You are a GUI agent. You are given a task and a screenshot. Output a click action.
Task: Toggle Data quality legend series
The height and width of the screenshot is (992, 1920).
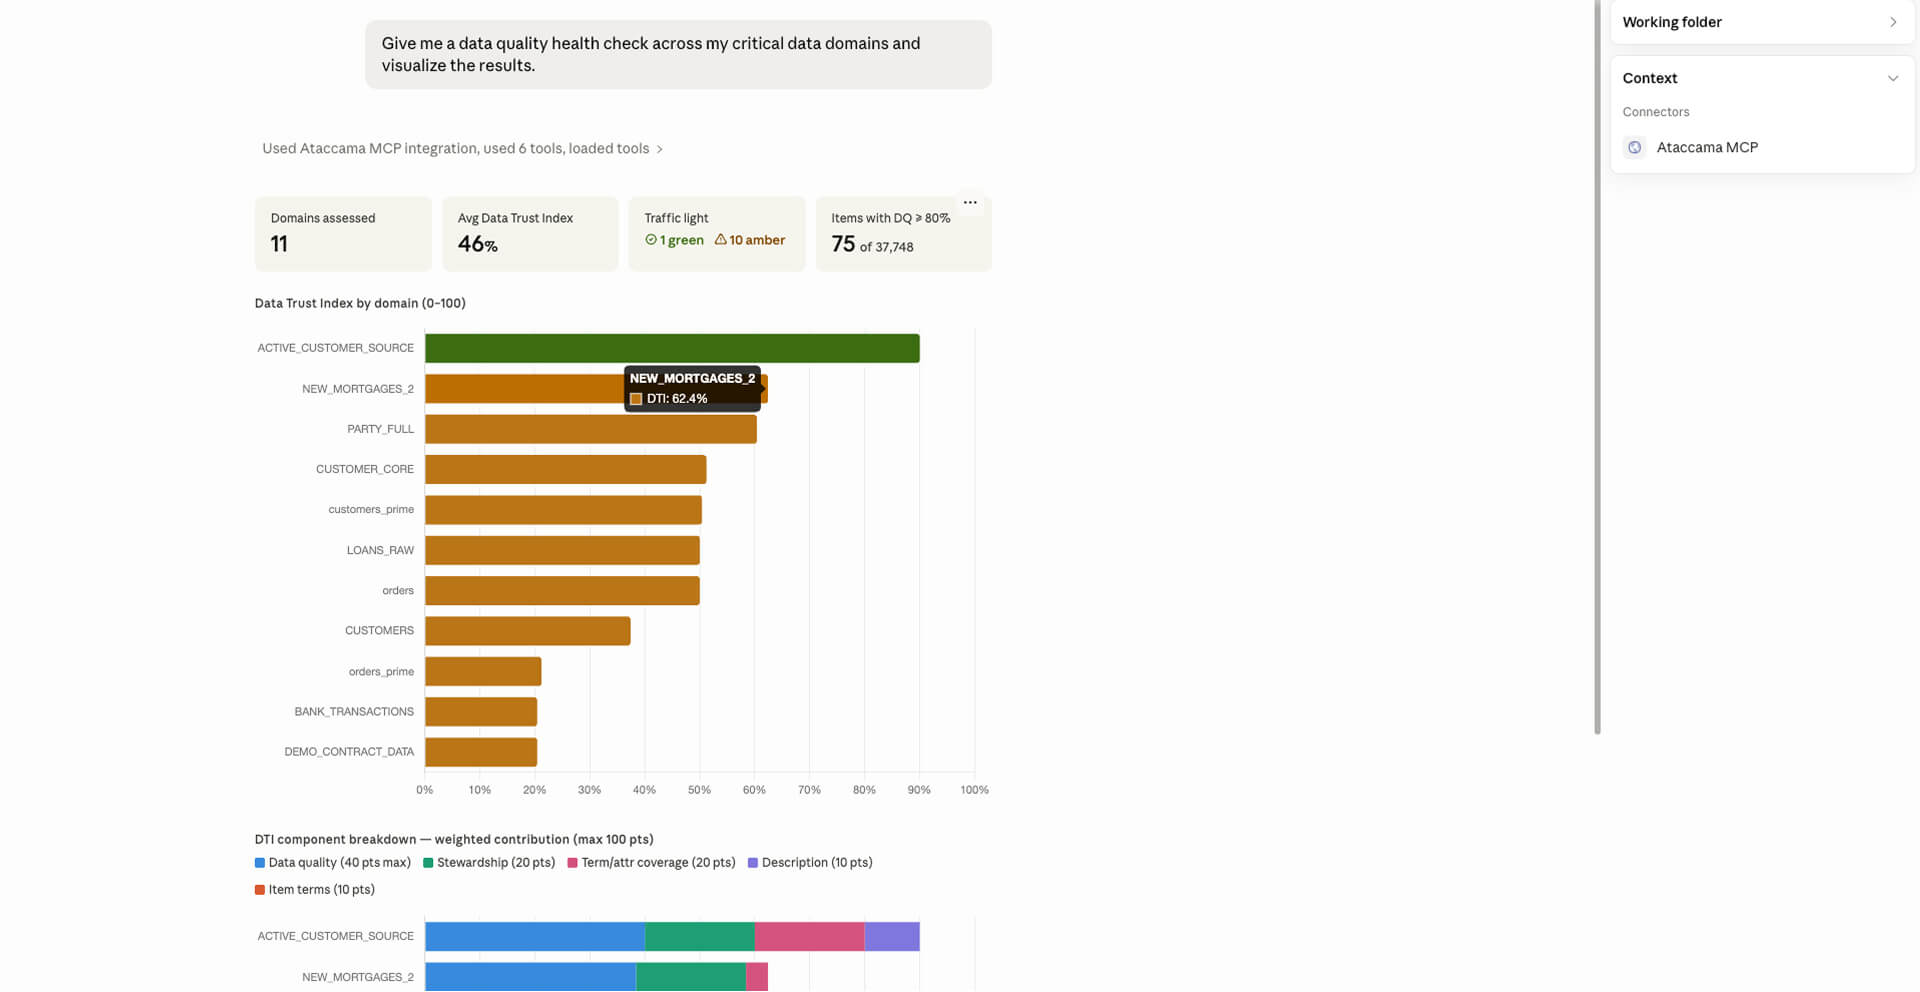click(333, 862)
